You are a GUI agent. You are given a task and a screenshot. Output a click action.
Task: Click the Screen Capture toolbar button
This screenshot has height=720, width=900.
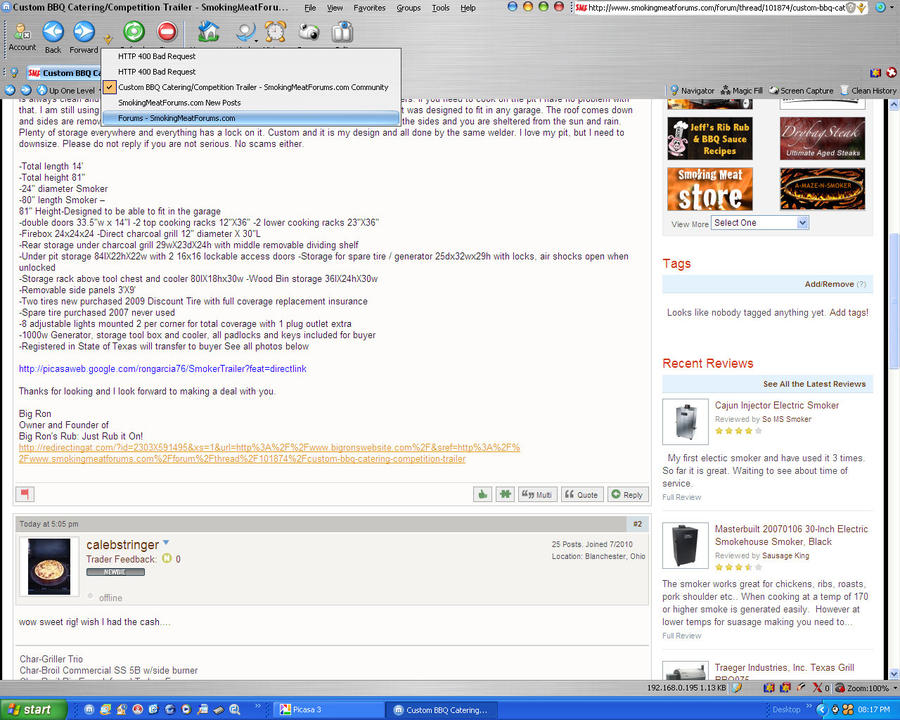[800, 90]
